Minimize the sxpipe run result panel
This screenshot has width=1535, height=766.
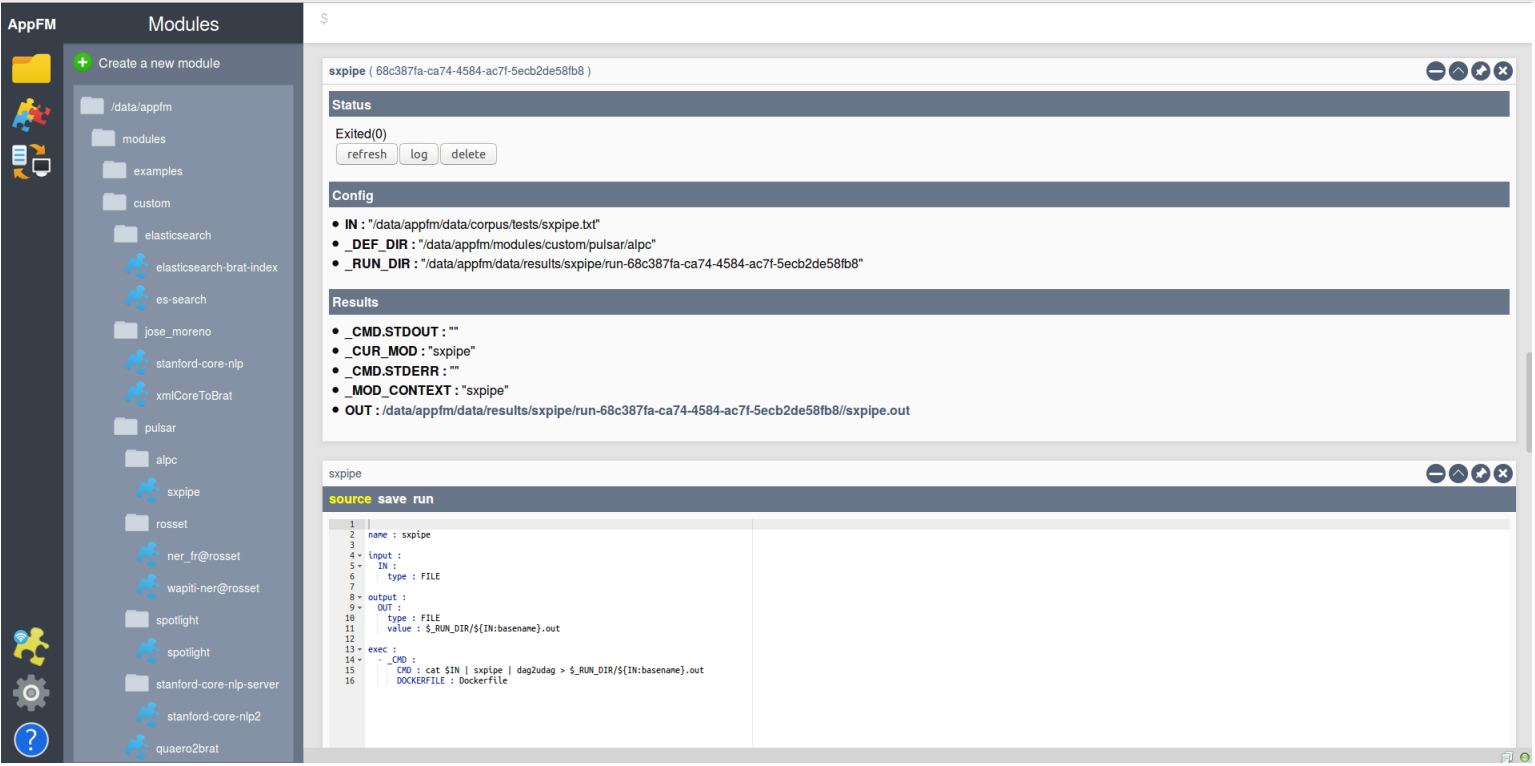(x=1436, y=71)
